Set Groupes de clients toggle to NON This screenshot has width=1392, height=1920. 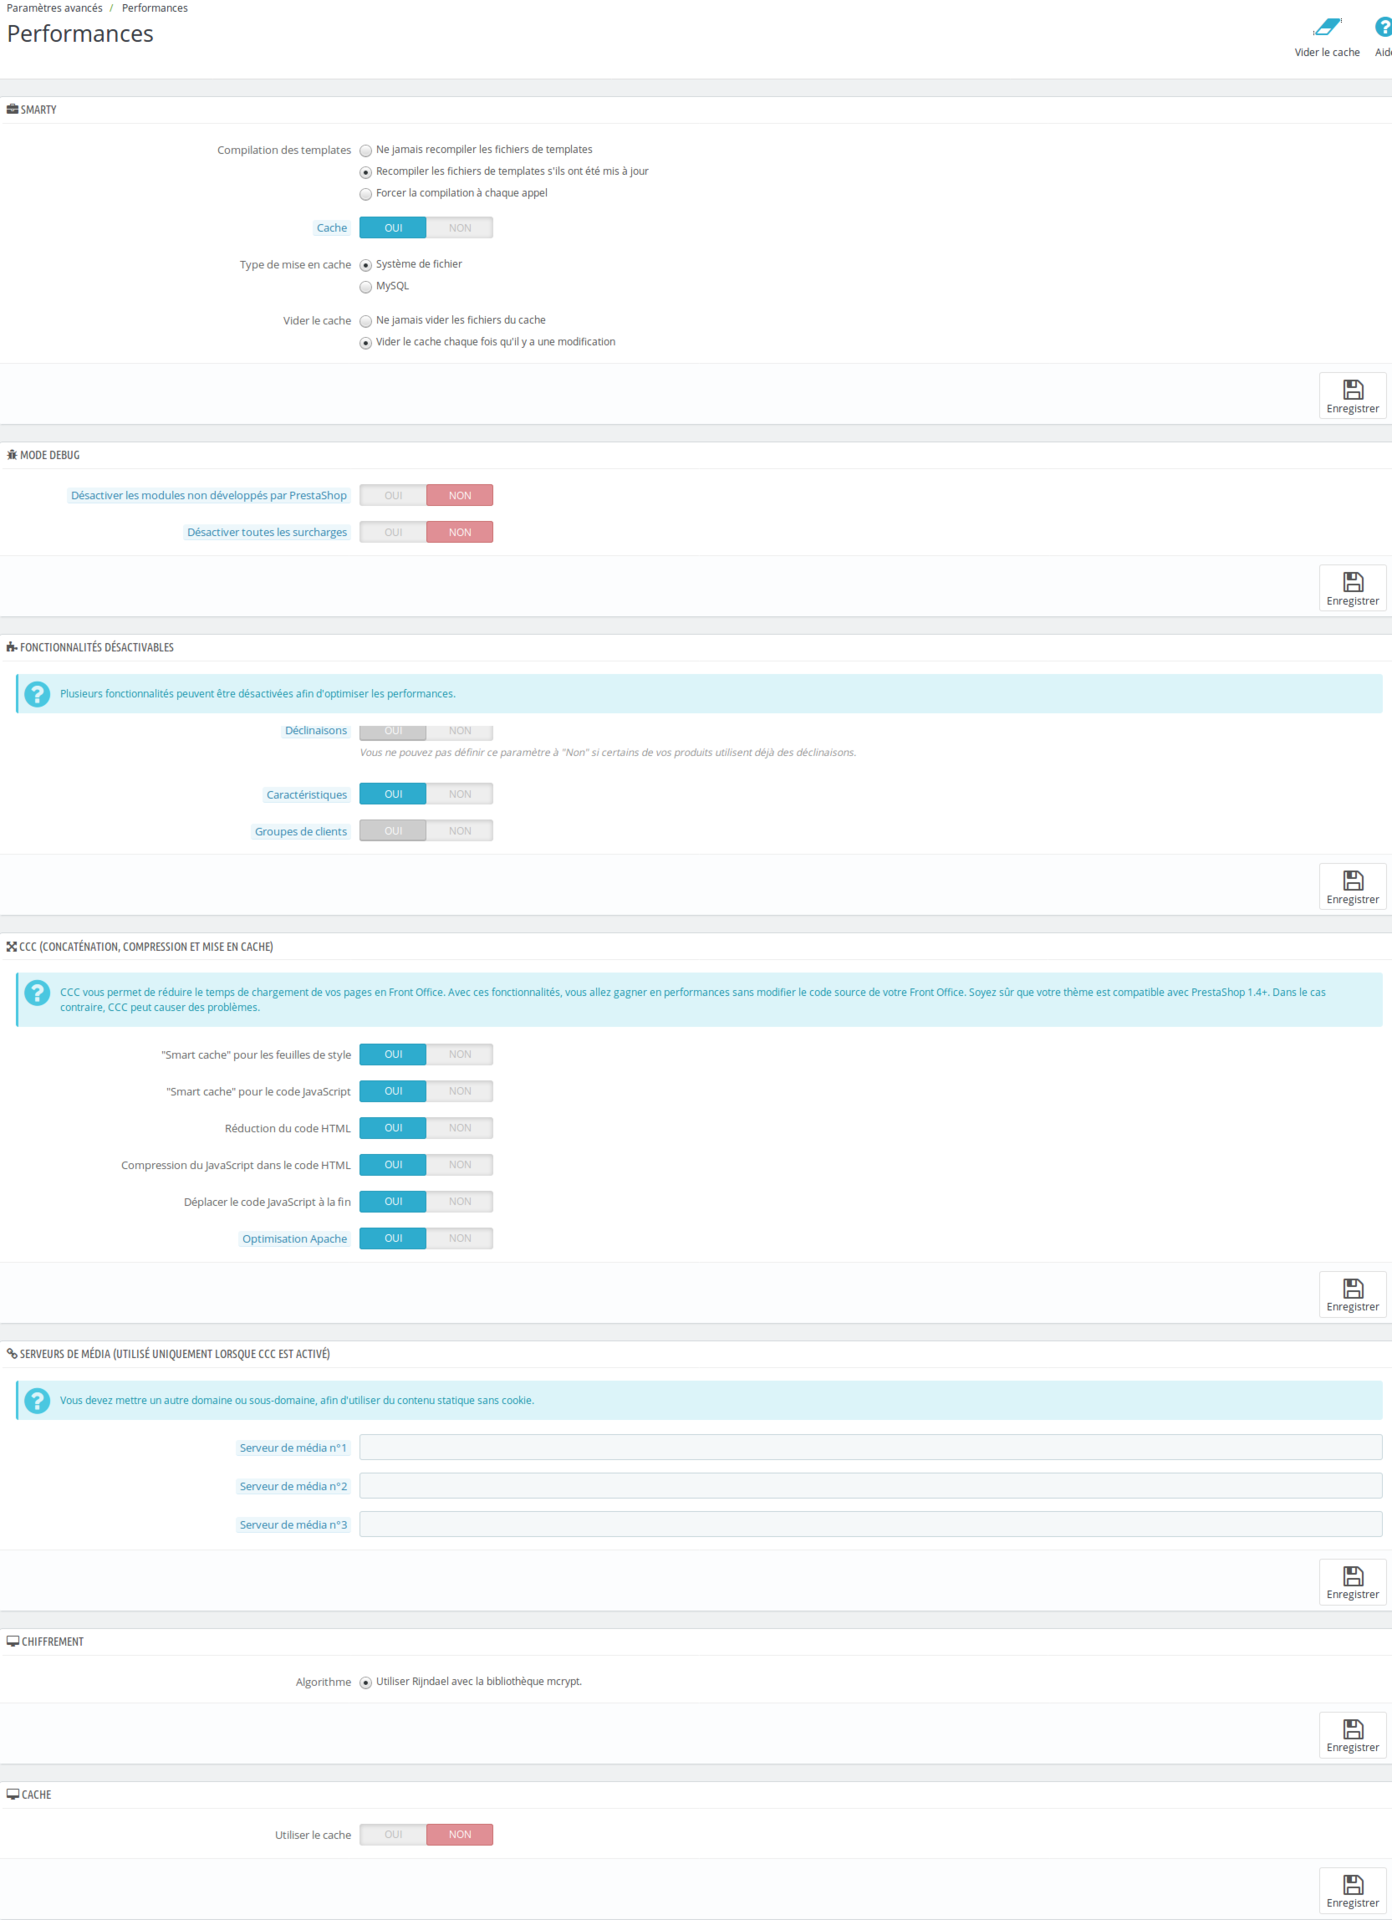click(460, 831)
